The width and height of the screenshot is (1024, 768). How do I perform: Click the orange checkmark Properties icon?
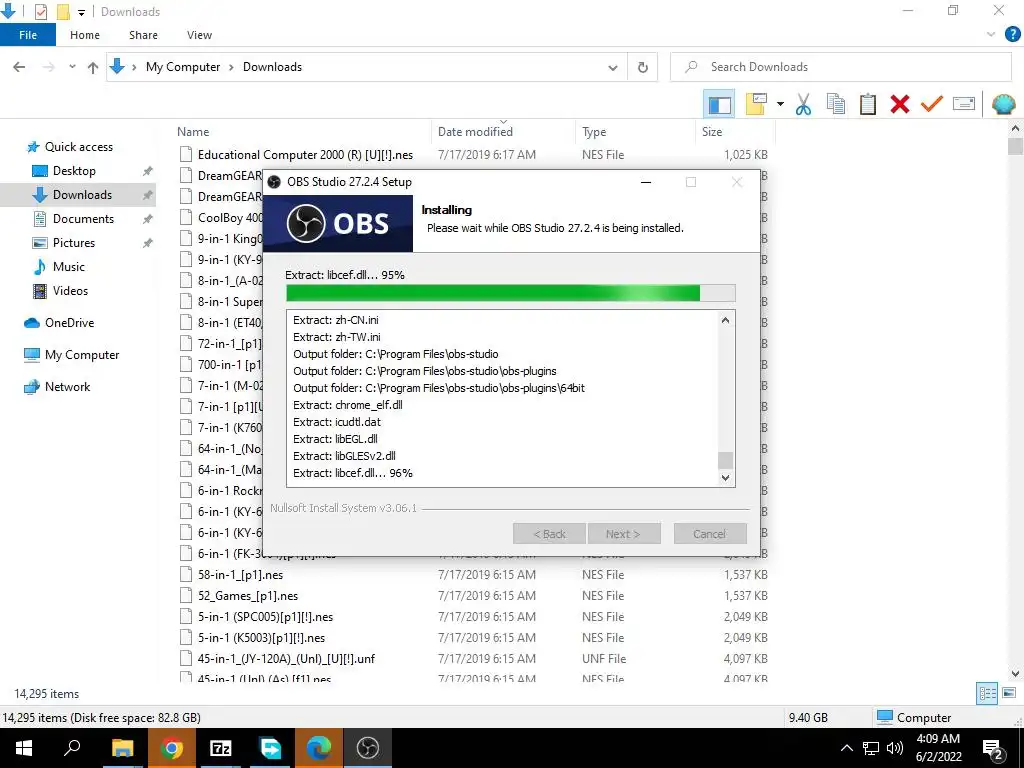(932, 104)
